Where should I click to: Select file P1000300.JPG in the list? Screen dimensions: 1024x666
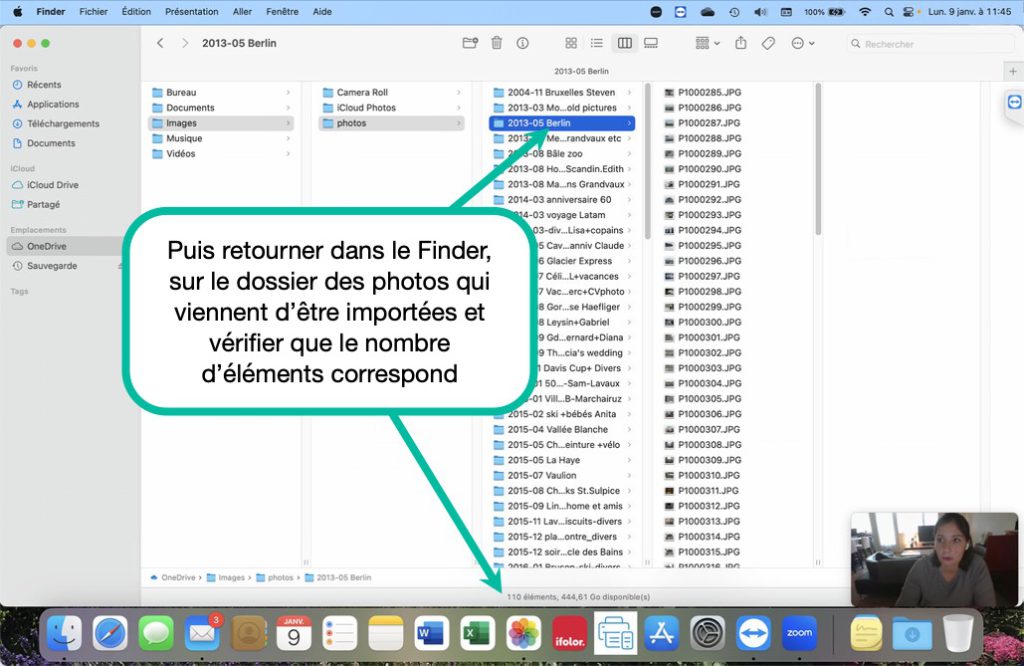pos(709,322)
